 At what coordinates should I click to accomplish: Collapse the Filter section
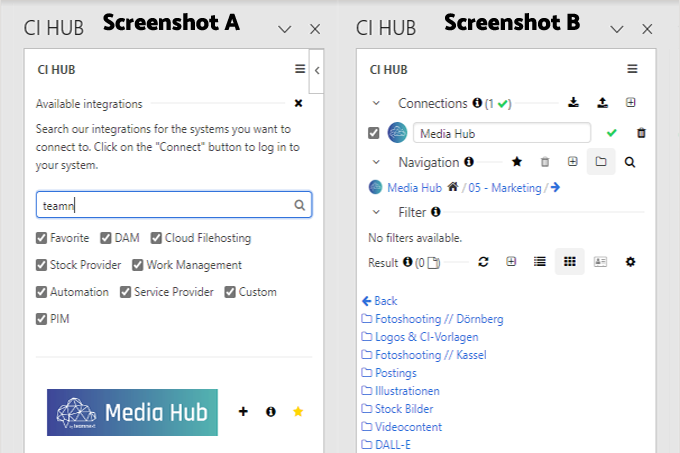click(376, 212)
